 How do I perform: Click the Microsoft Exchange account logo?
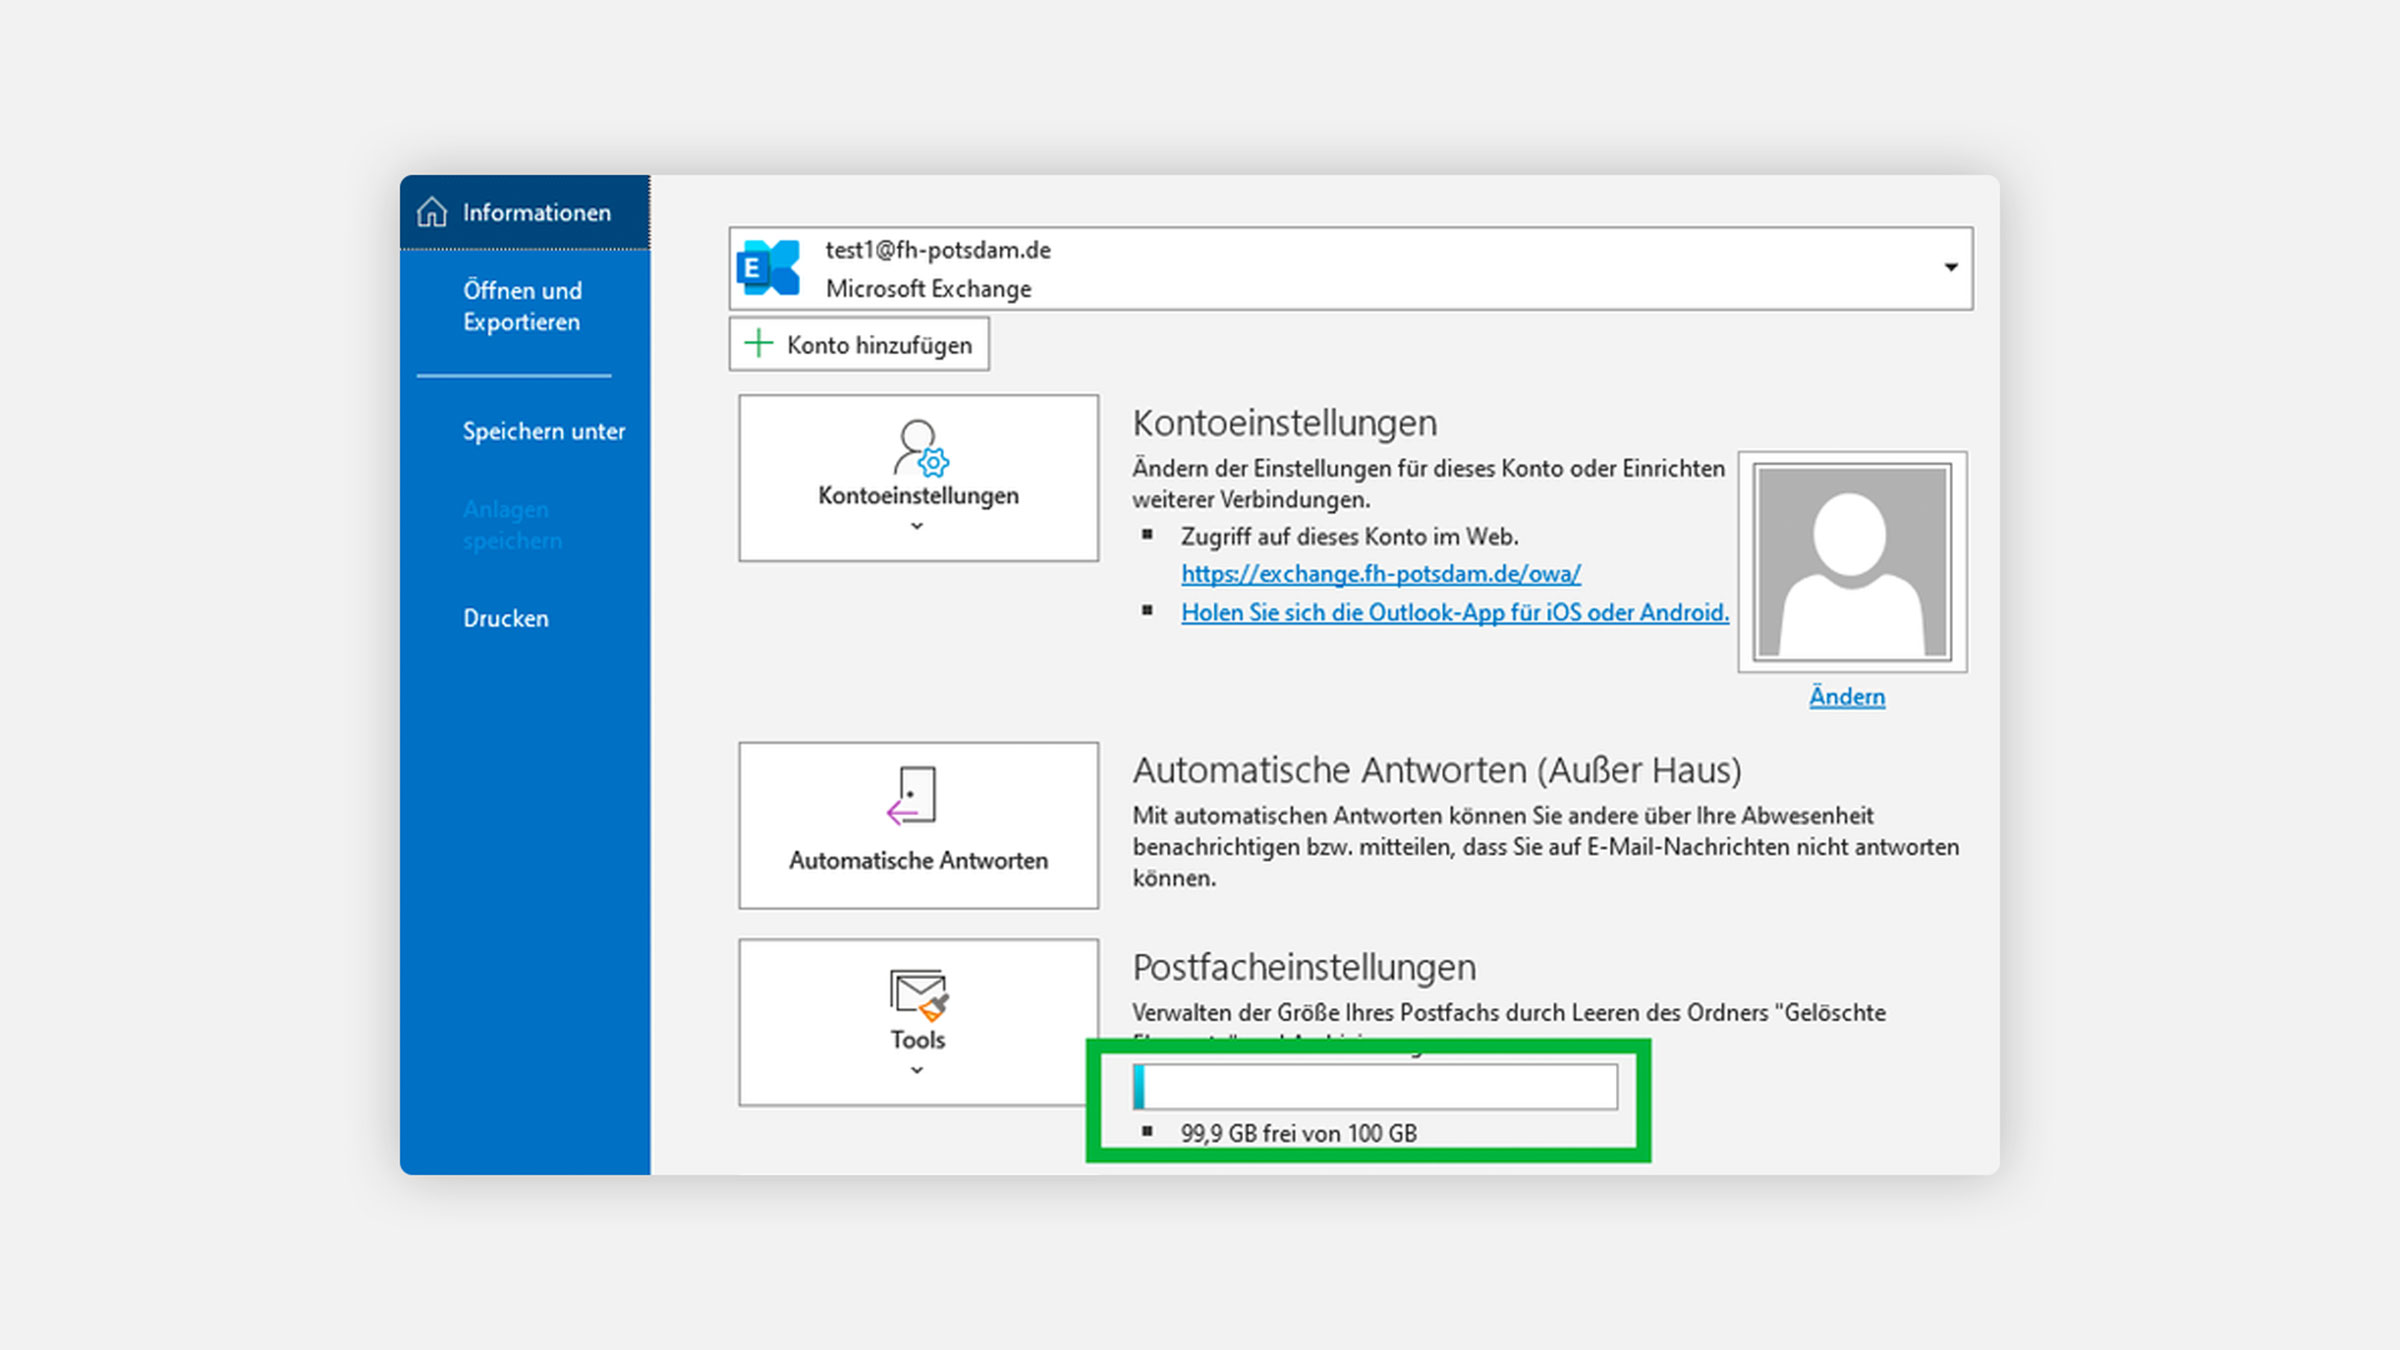click(769, 268)
